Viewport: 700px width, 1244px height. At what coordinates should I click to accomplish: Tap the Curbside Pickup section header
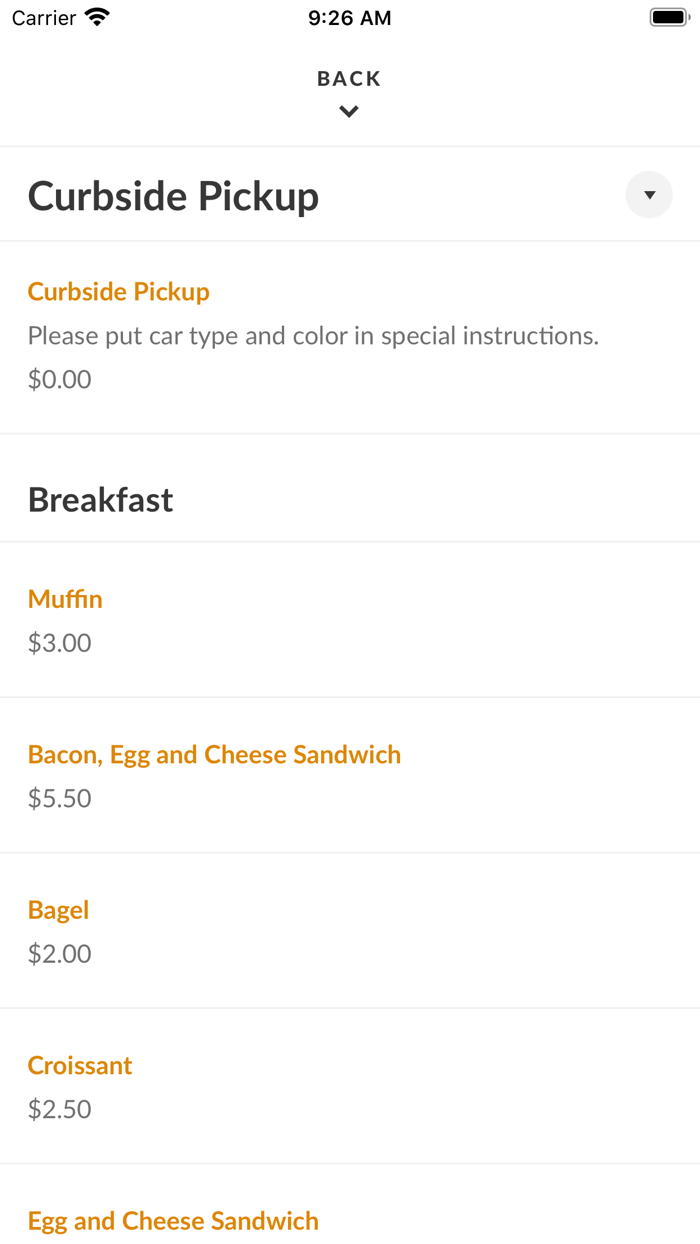coord(173,196)
